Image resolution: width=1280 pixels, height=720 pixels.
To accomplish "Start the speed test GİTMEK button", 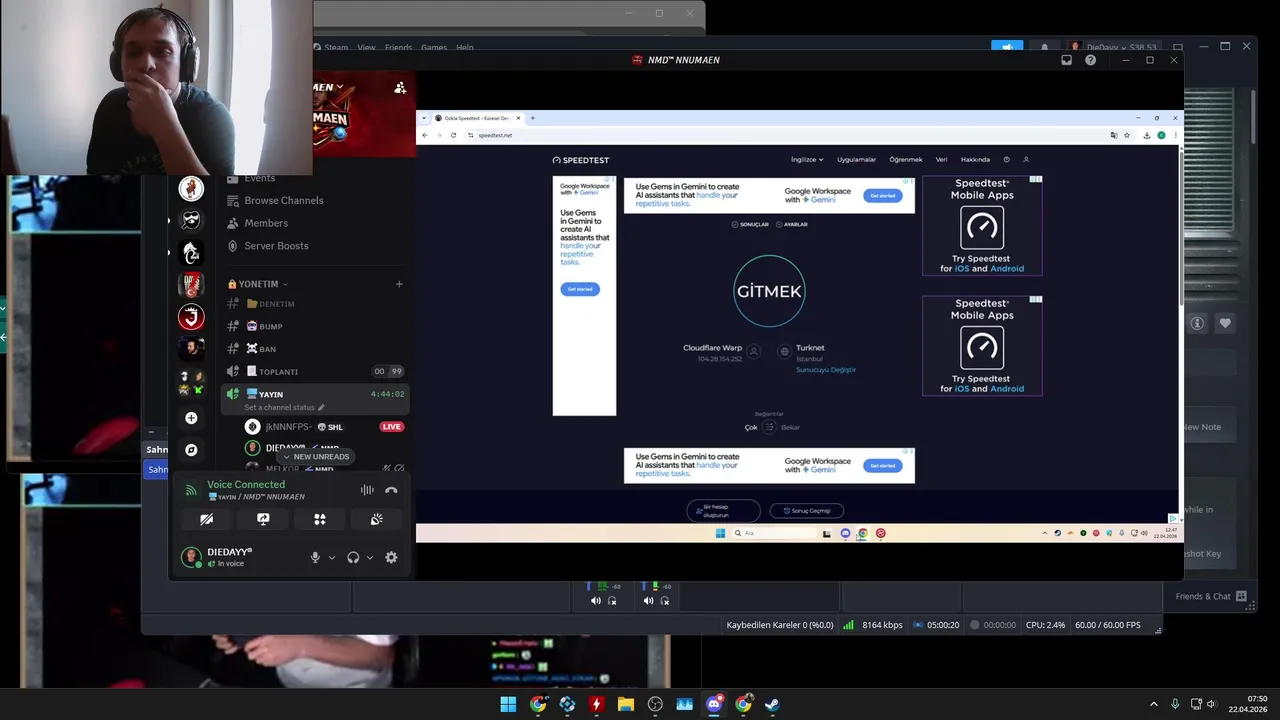I will coord(769,291).
